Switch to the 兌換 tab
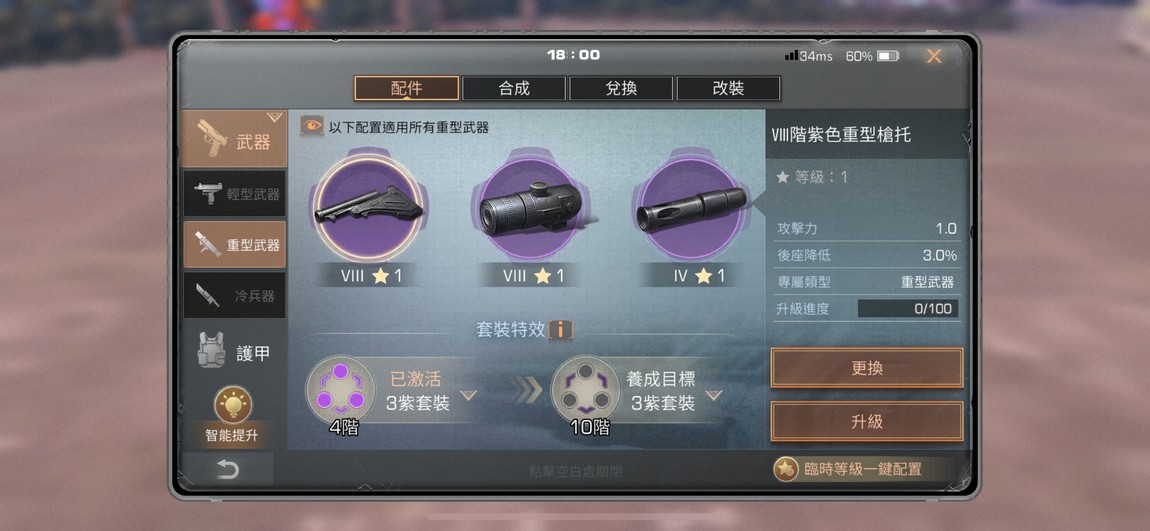 pos(621,89)
